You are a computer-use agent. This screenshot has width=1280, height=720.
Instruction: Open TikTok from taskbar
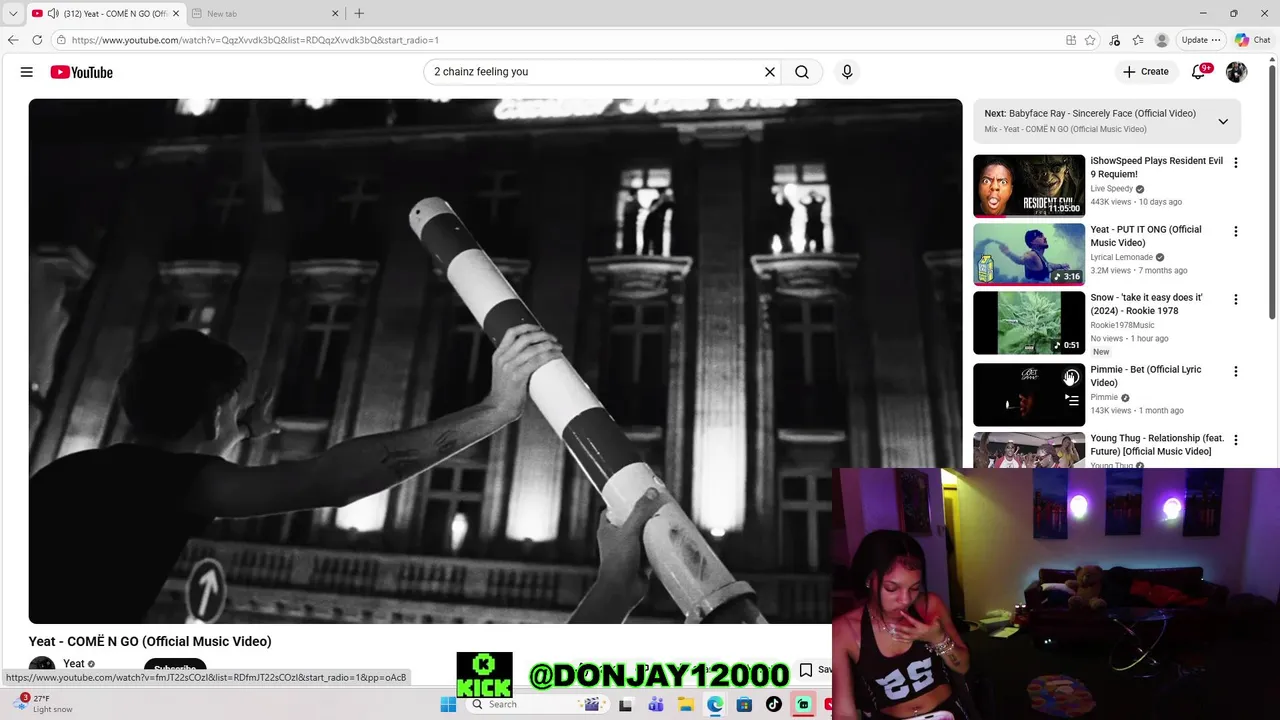click(x=773, y=704)
